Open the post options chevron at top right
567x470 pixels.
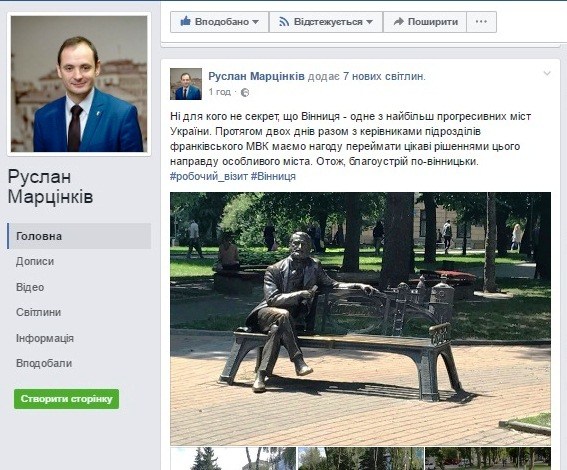pyautogui.click(x=547, y=73)
